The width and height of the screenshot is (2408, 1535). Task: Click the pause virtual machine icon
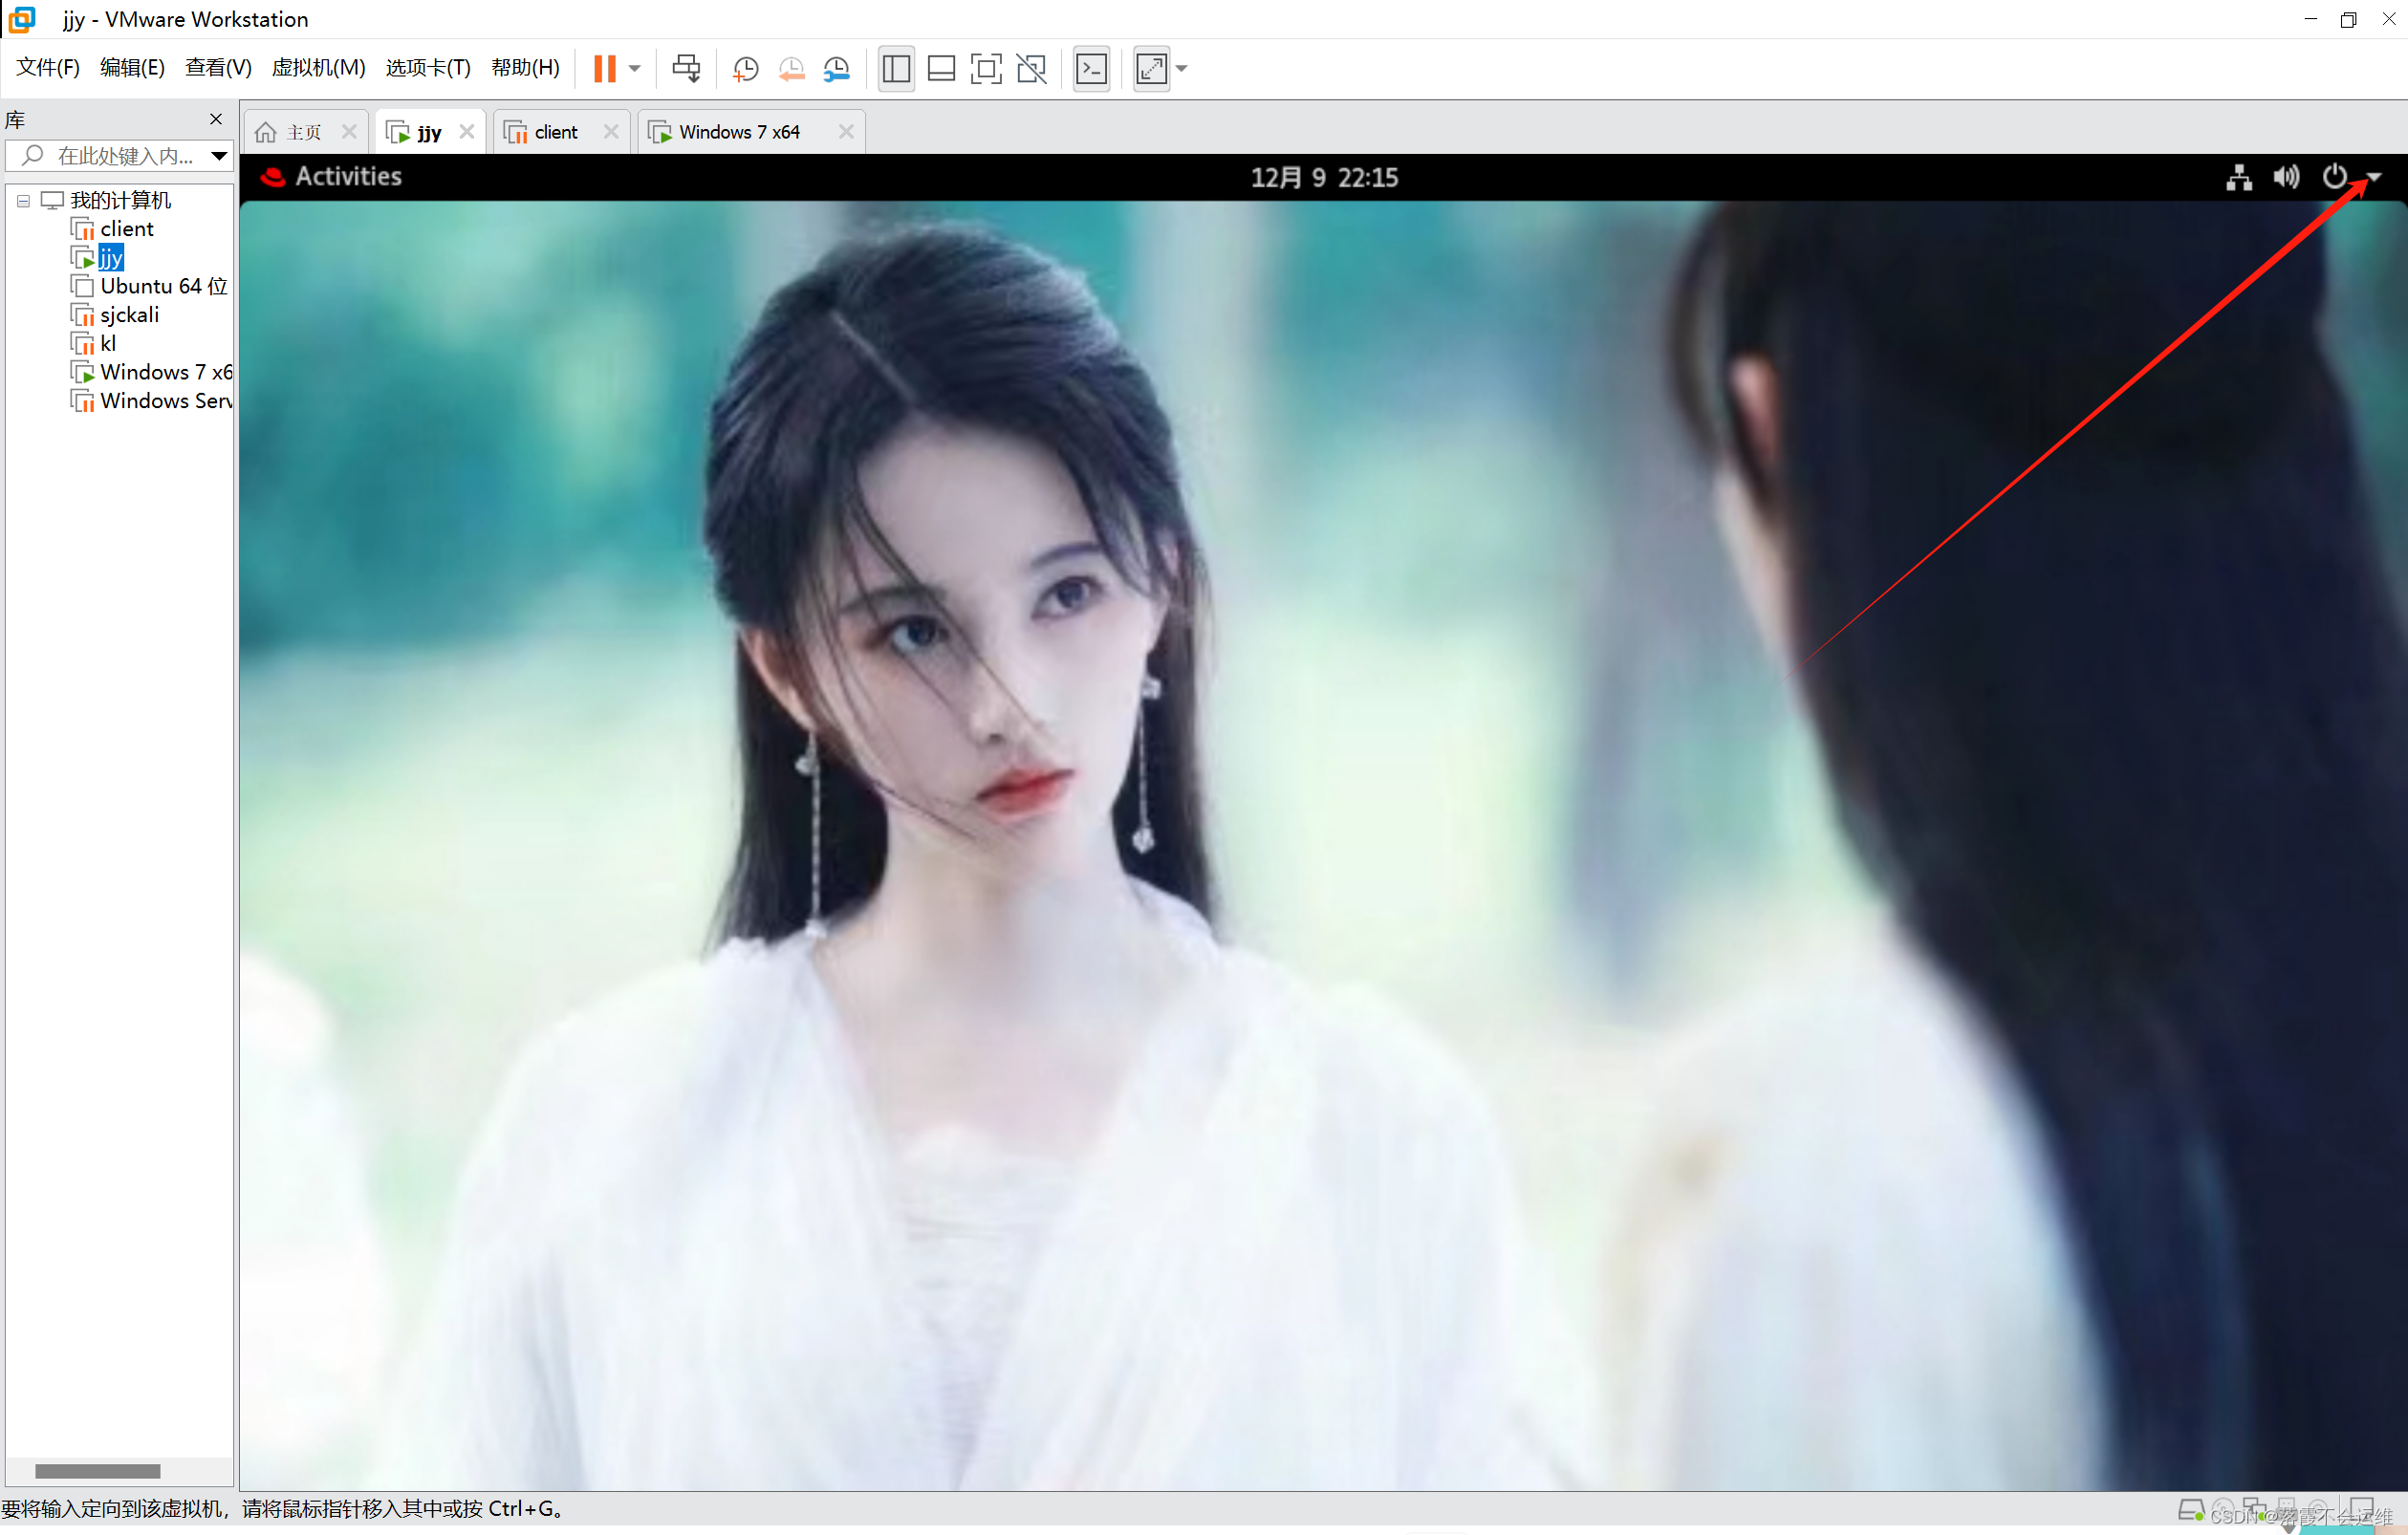pyautogui.click(x=604, y=68)
